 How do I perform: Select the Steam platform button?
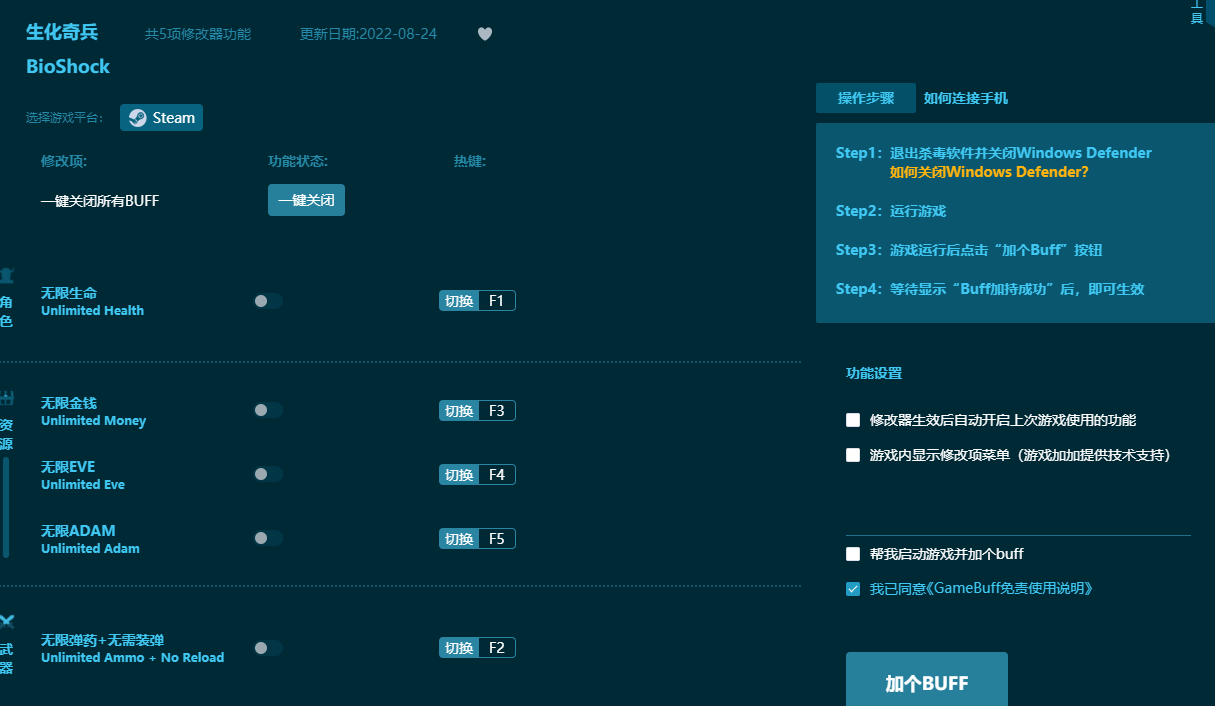162,118
